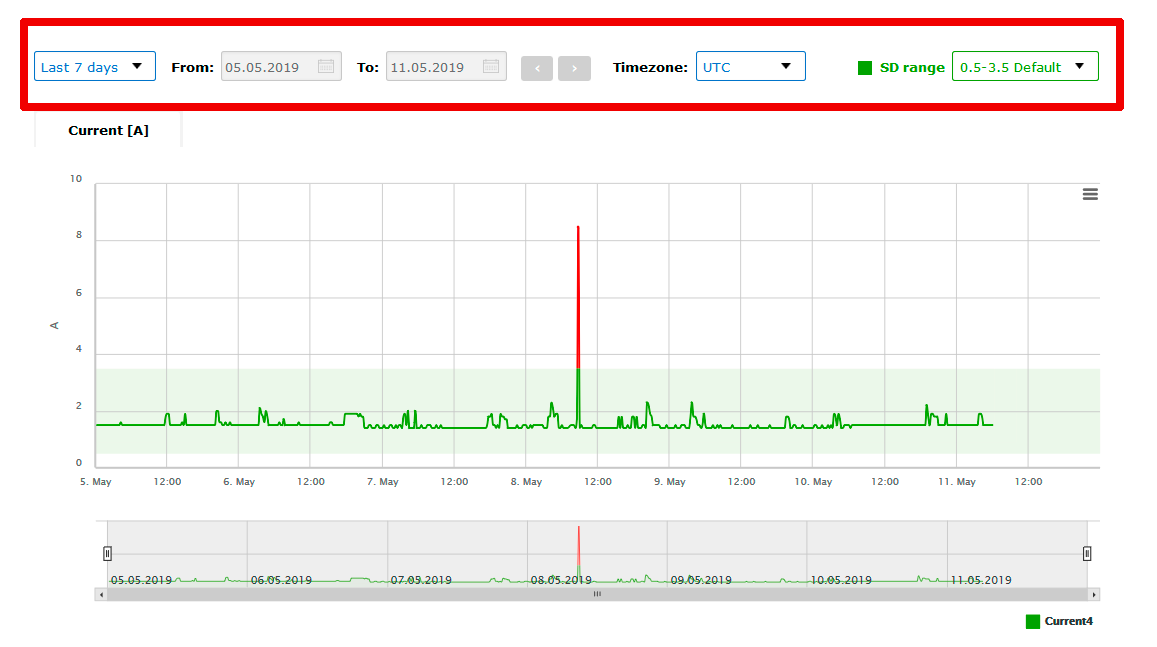
Task: Click the SD range label text
Action: (x=912, y=67)
